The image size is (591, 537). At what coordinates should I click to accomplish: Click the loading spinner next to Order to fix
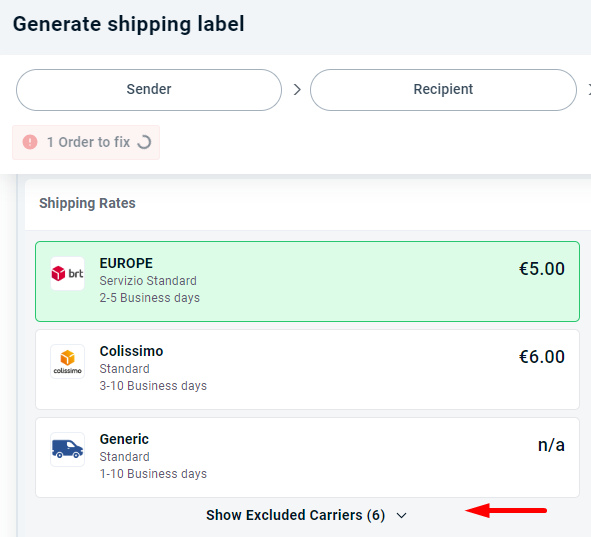pyautogui.click(x=144, y=142)
